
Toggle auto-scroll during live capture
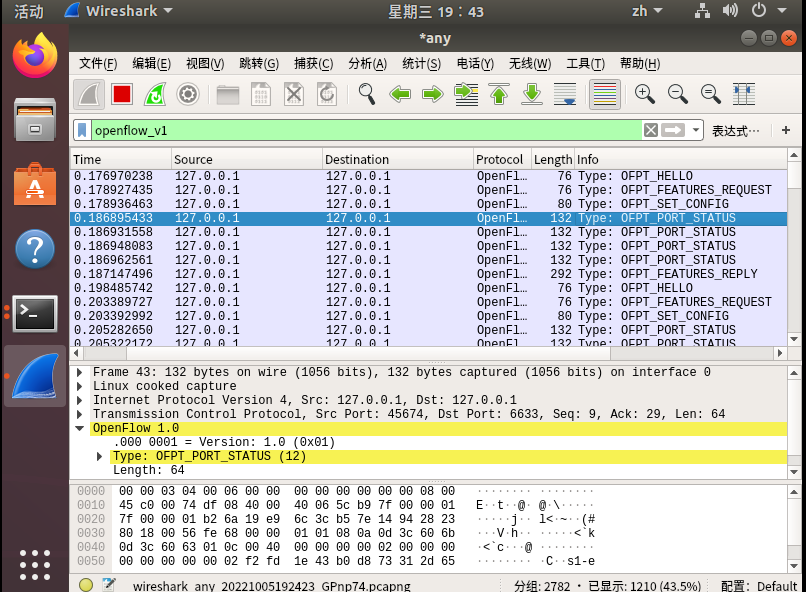[564, 95]
